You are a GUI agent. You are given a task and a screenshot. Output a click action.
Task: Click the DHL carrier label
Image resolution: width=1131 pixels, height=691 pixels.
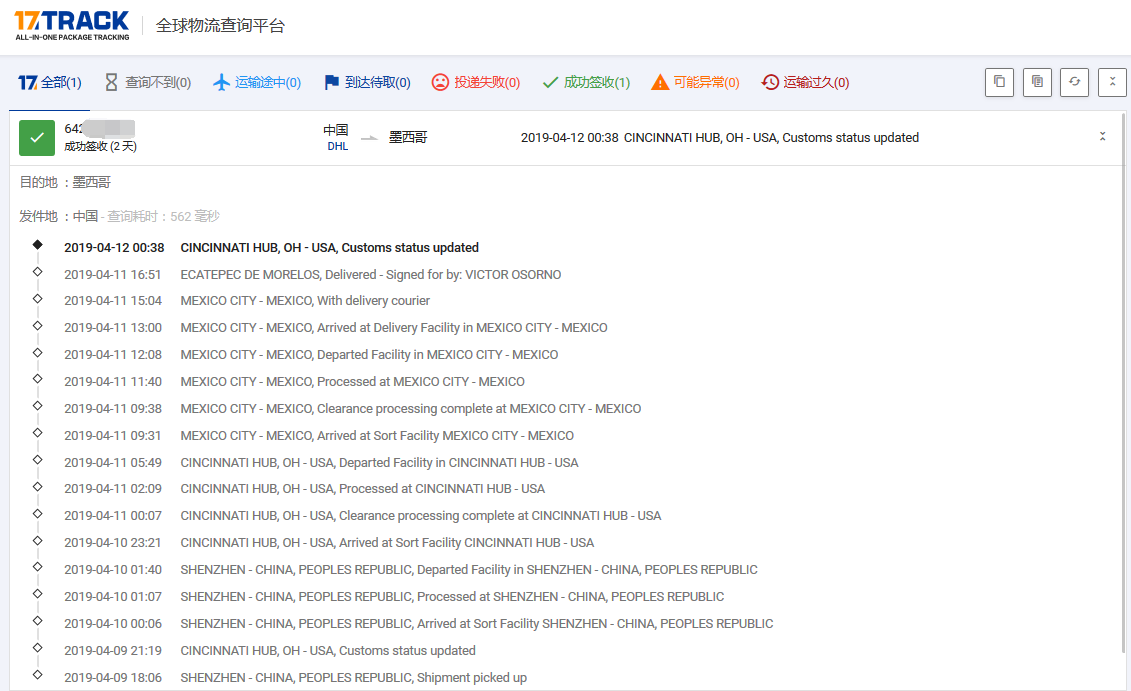[x=337, y=146]
